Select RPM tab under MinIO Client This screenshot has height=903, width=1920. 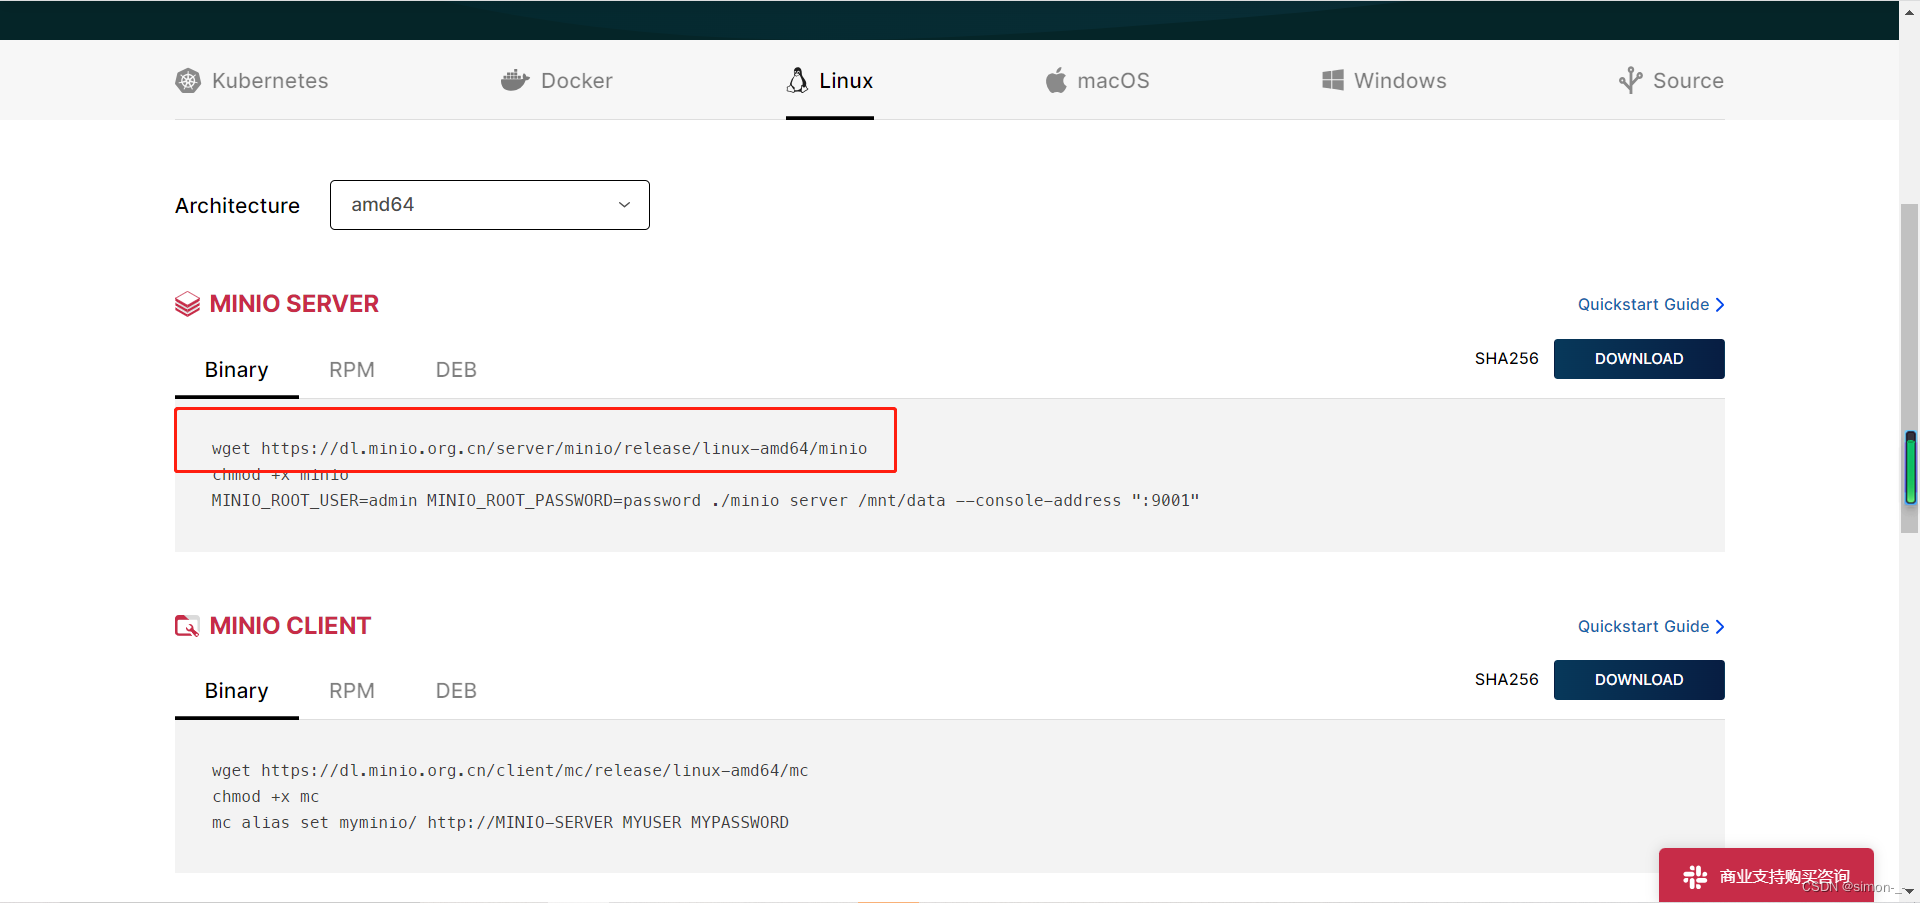pos(352,691)
